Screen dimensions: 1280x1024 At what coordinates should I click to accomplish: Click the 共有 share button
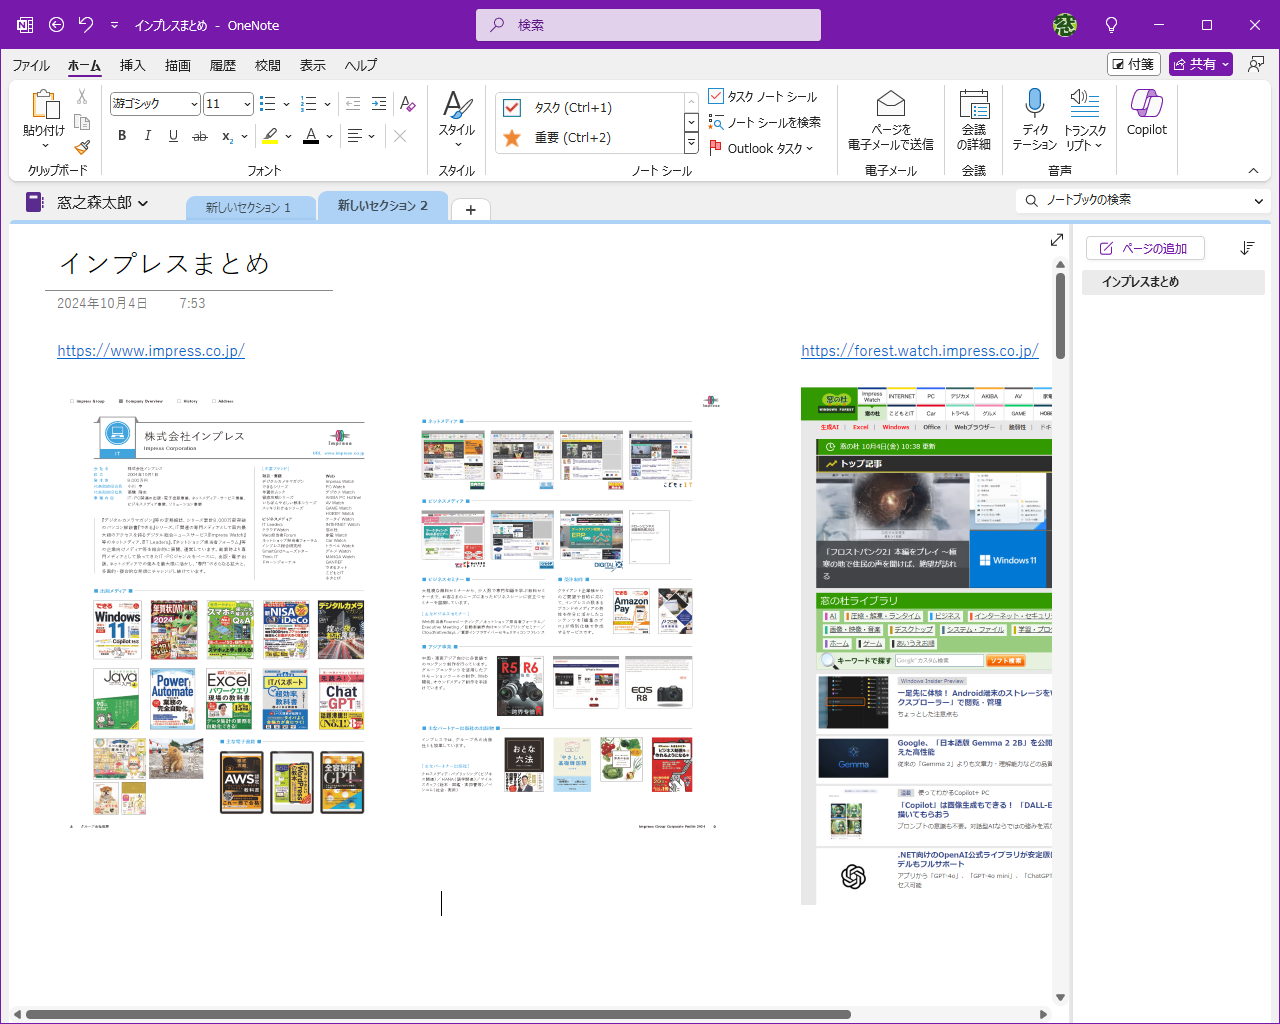1201,64
